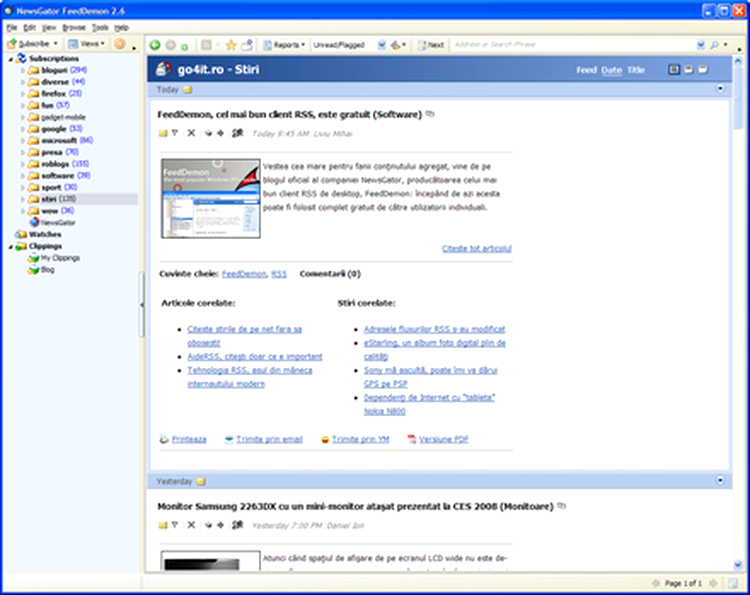
Task: Open the Tools menu
Action: tap(100, 28)
